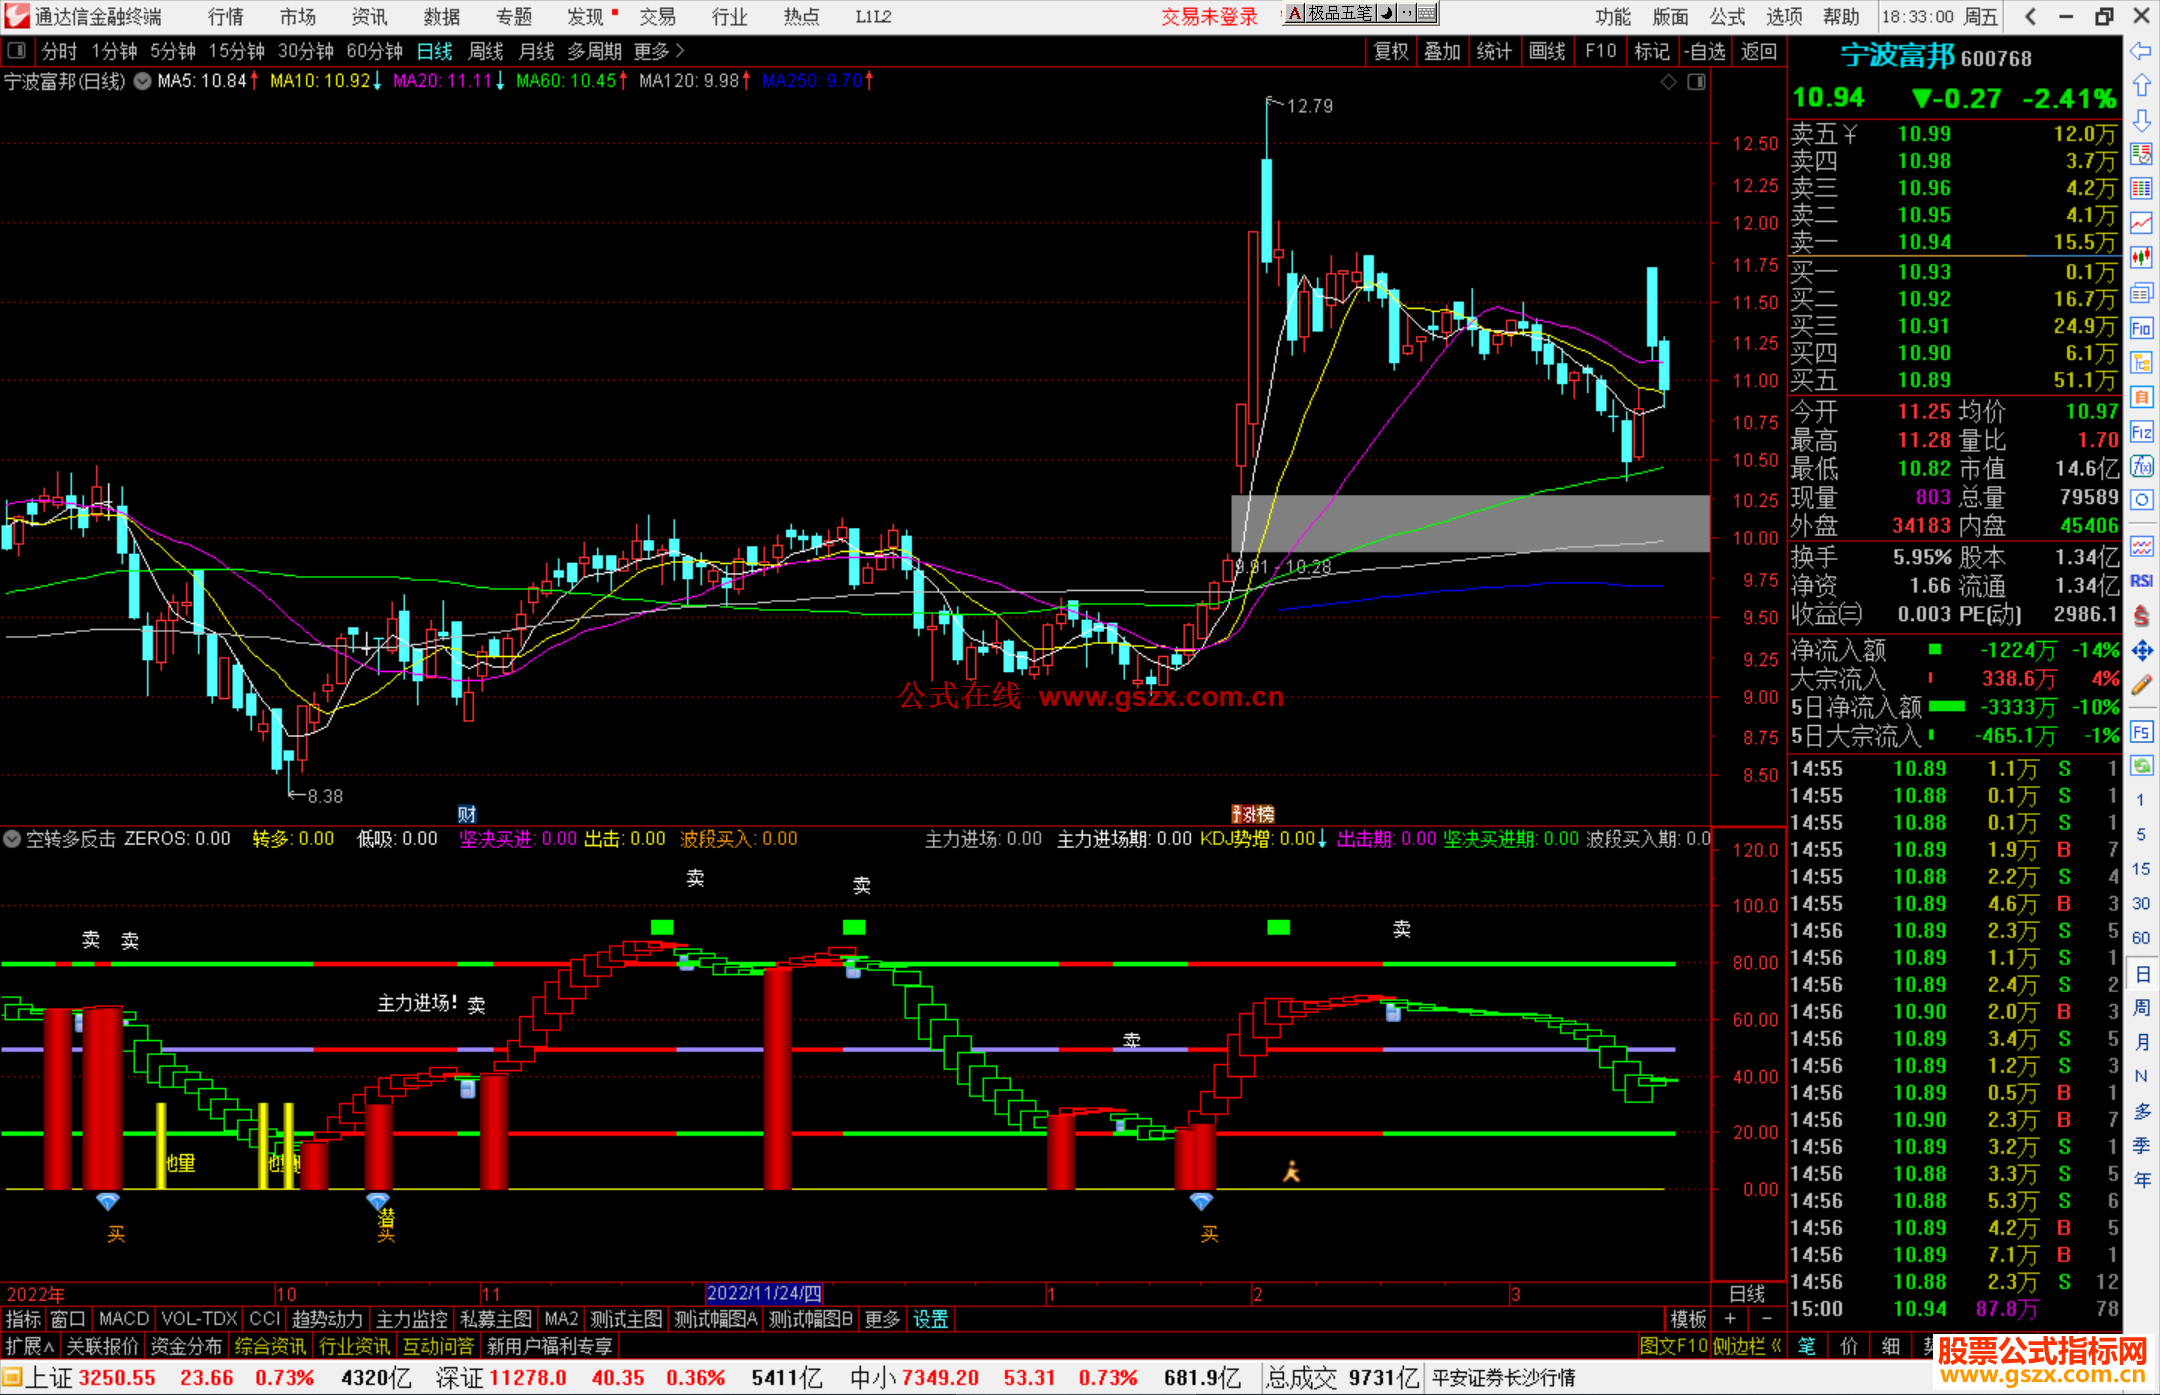The image size is (2160, 1395).
Task: Open the -自选 watchlist dropdown
Action: 1704,51
